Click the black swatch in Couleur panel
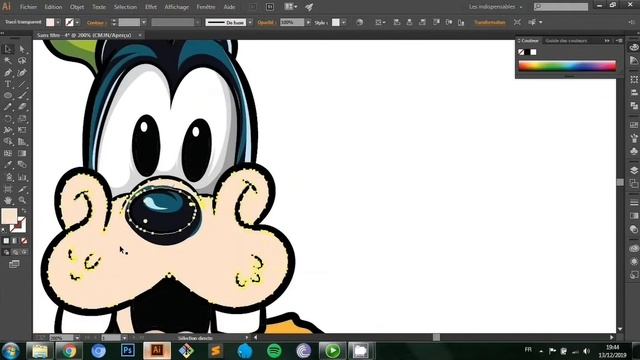640x360 pixels. (x=527, y=52)
